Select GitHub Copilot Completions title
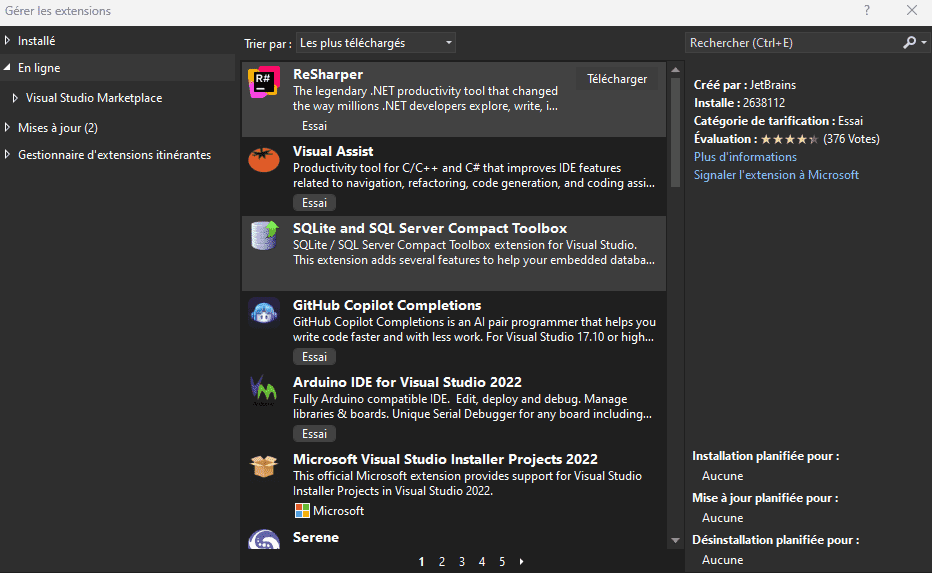932x573 pixels. click(387, 305)
